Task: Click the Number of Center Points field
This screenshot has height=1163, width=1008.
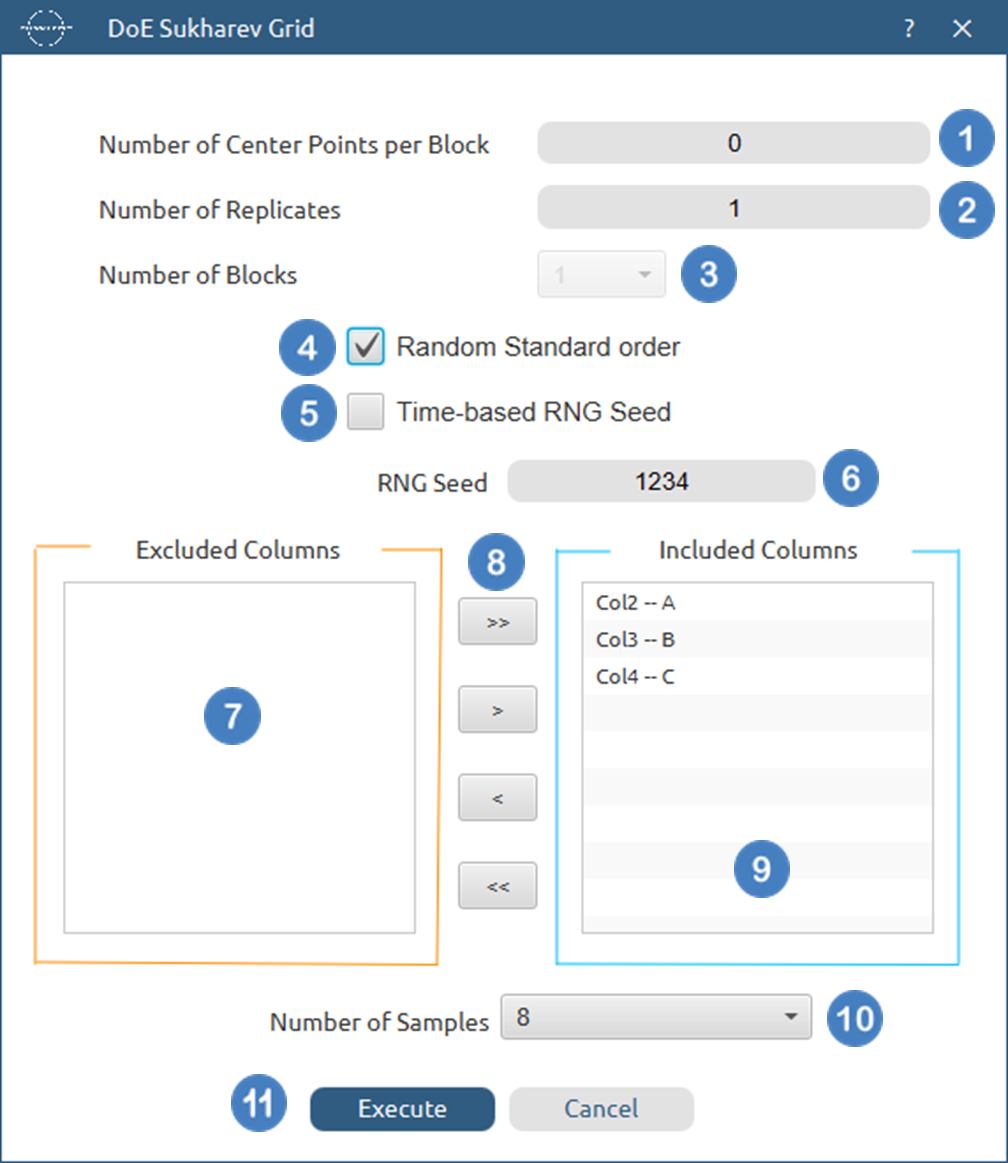Action: tap(733, 143)
